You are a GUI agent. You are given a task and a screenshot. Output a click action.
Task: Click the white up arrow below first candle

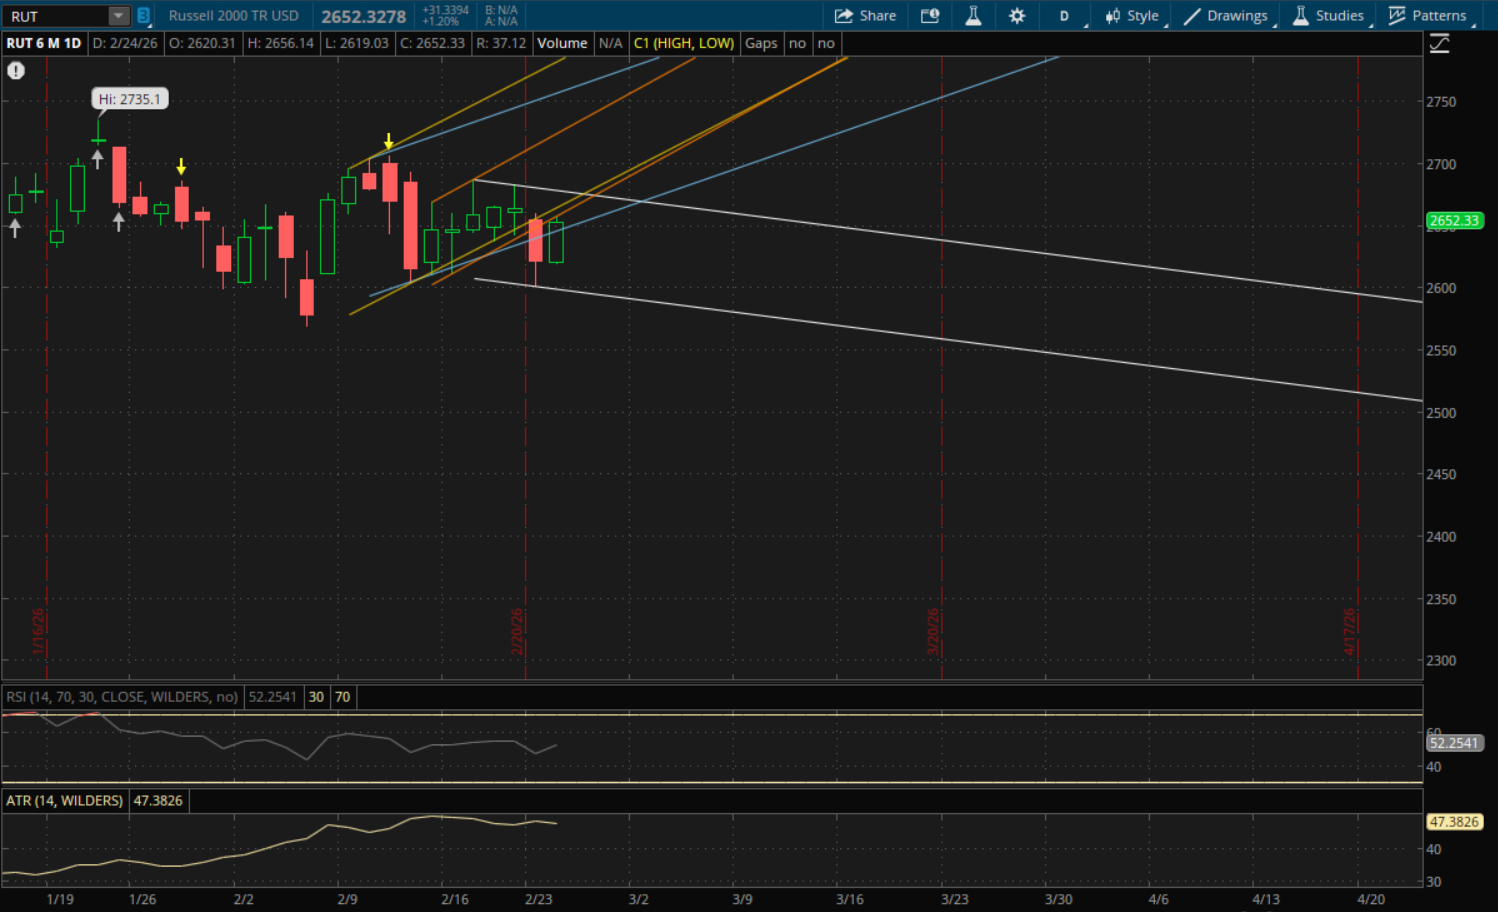15,229
